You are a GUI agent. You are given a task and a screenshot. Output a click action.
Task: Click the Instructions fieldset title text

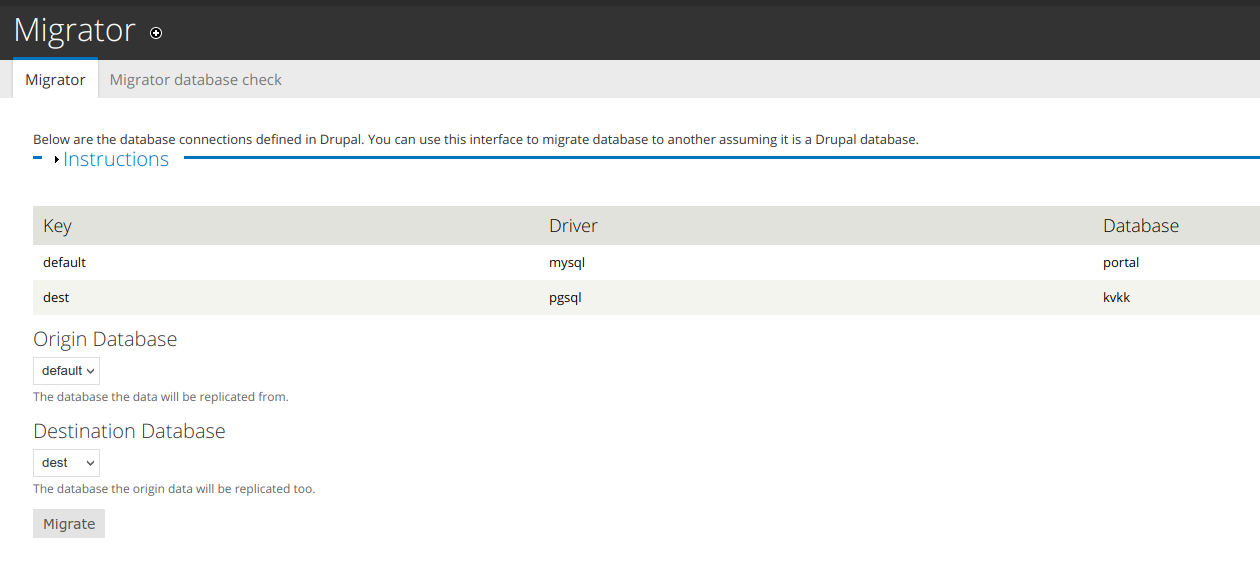[116, 159]
